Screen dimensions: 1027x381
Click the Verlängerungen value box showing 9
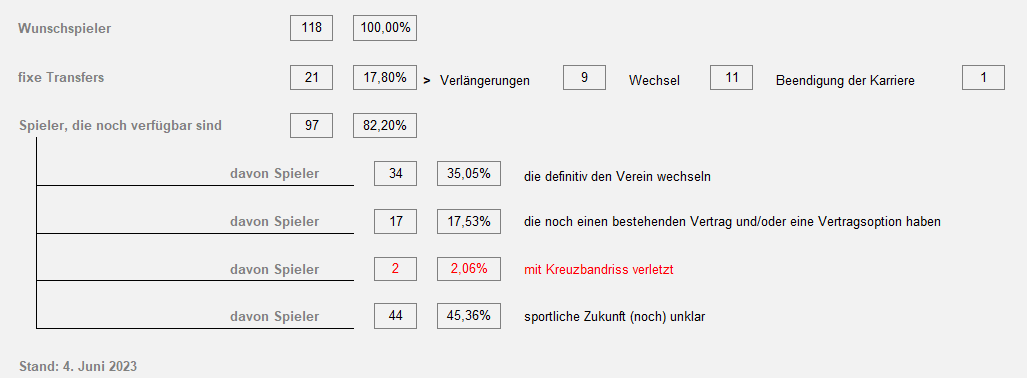(x=584, y=77)
